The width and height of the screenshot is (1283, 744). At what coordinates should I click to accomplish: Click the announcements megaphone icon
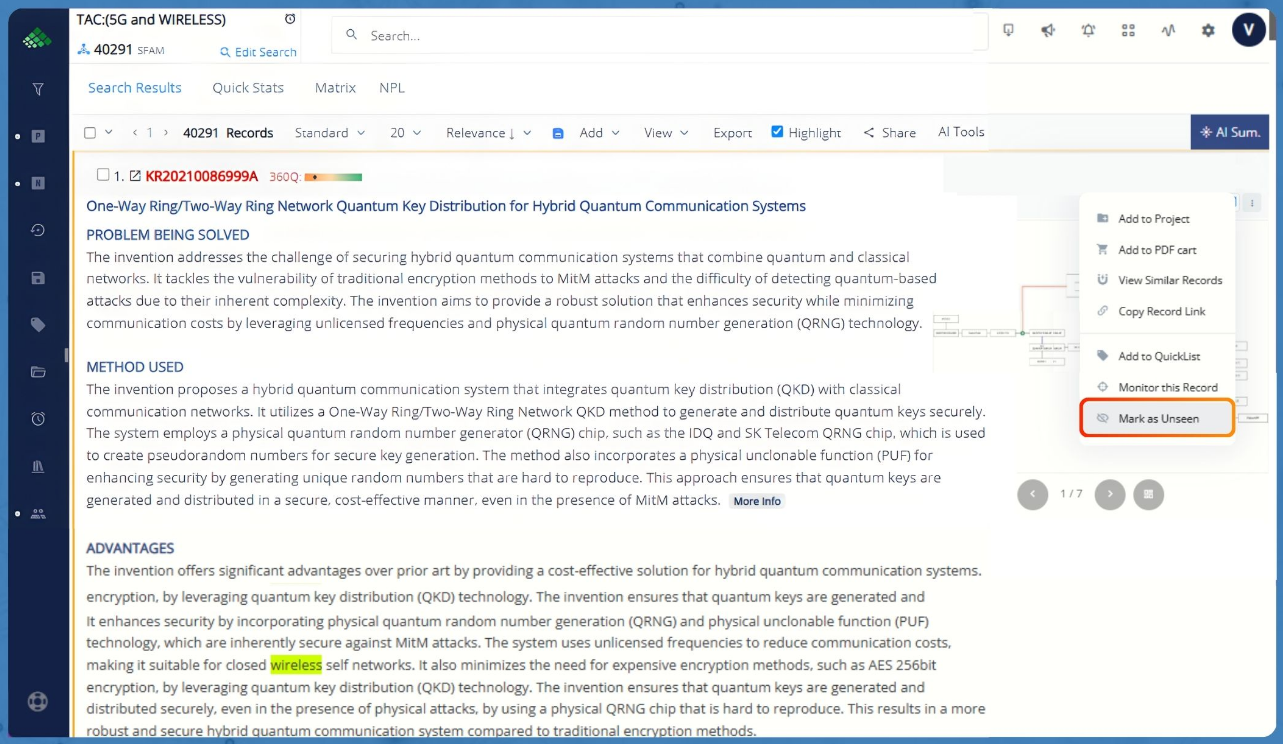pos(1048,31)
